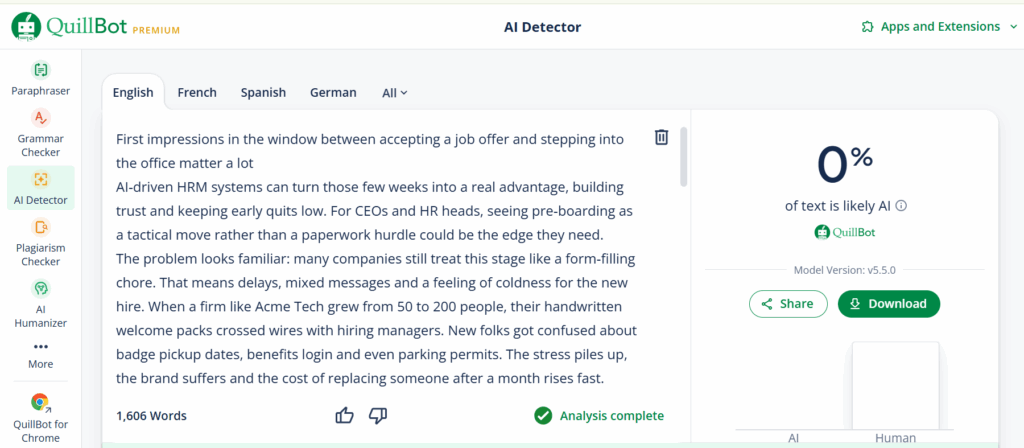Give thumbs down feedback on analysis

point(378,415)
